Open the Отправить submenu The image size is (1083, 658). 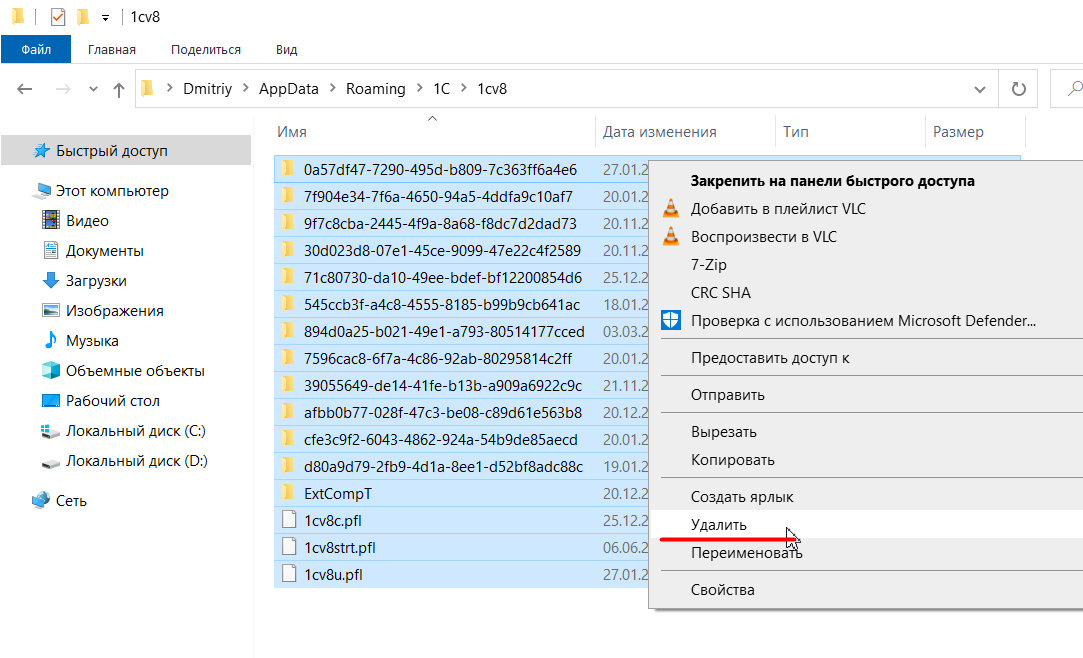(x=728, y=395)
